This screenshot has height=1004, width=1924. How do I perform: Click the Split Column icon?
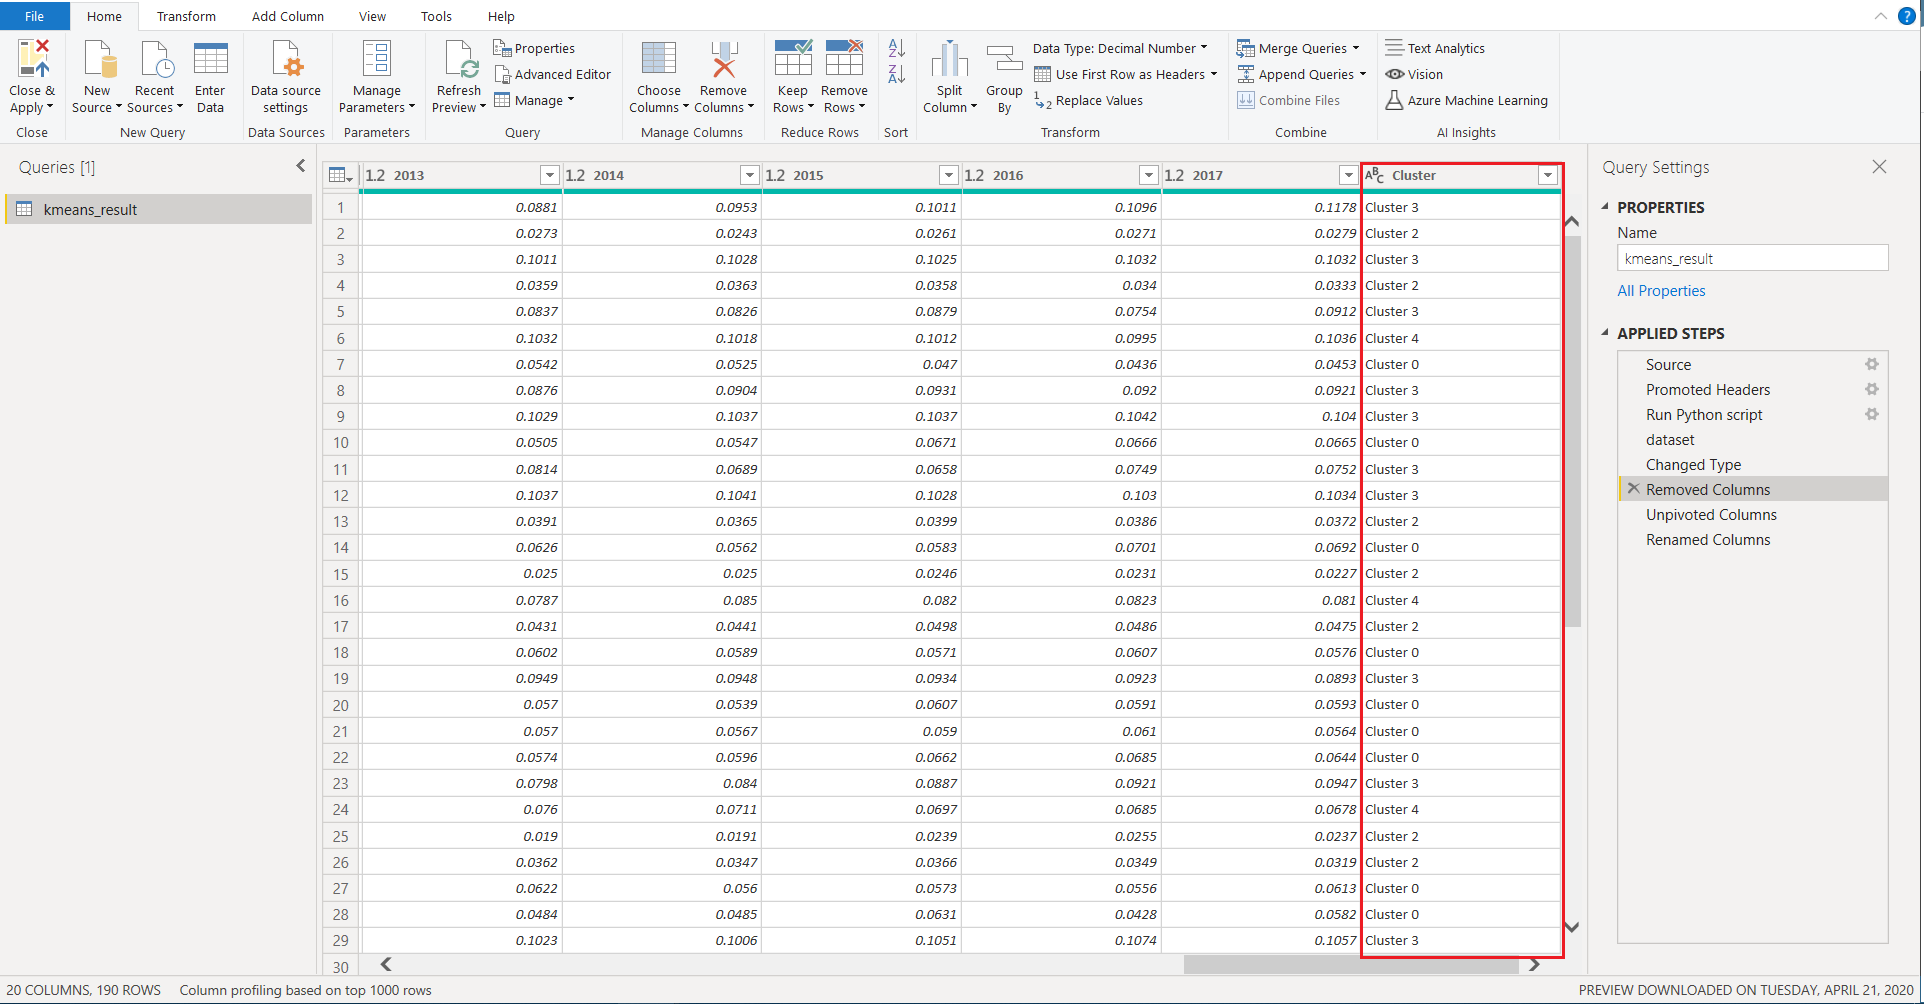(x=949, y=60)
